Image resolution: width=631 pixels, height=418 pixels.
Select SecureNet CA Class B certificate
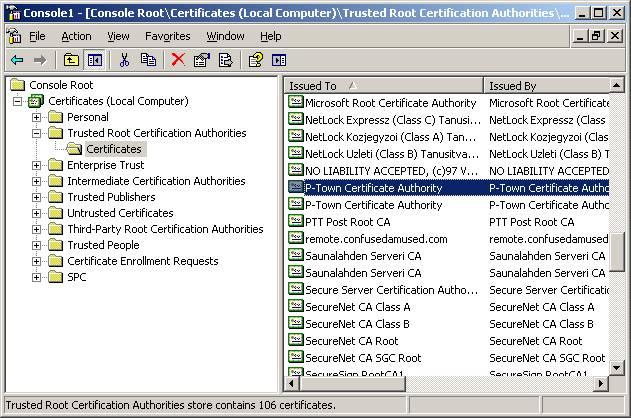[x=357, y=324]
